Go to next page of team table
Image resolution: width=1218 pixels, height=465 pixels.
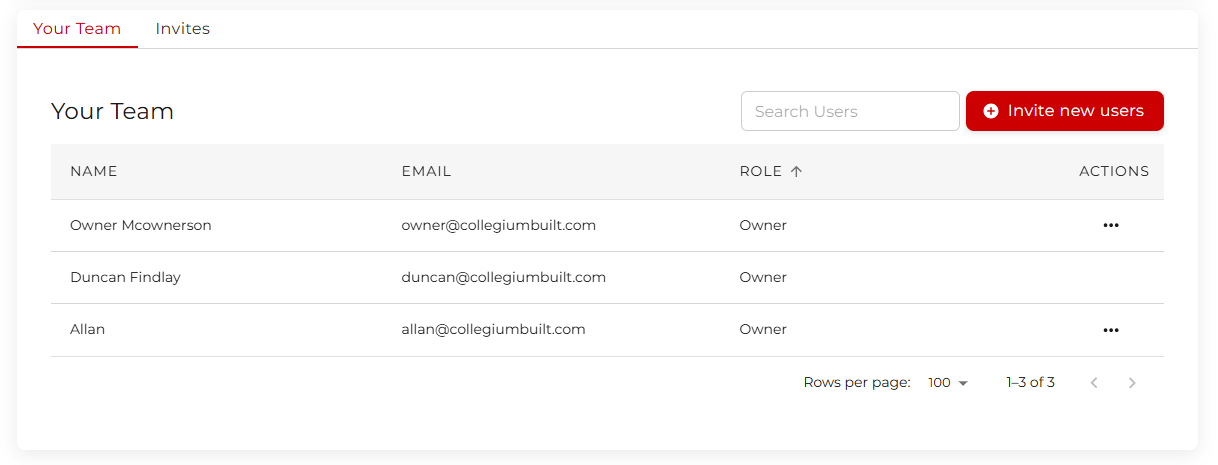1132,383
